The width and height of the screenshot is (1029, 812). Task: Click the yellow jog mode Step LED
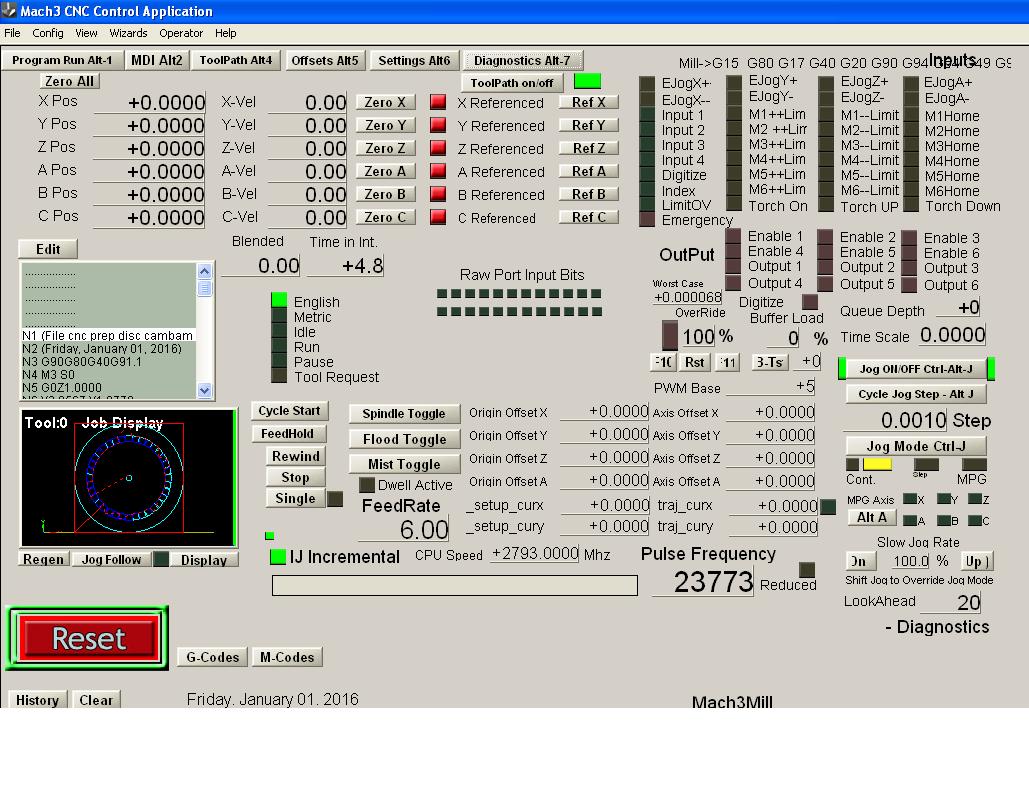877,464
